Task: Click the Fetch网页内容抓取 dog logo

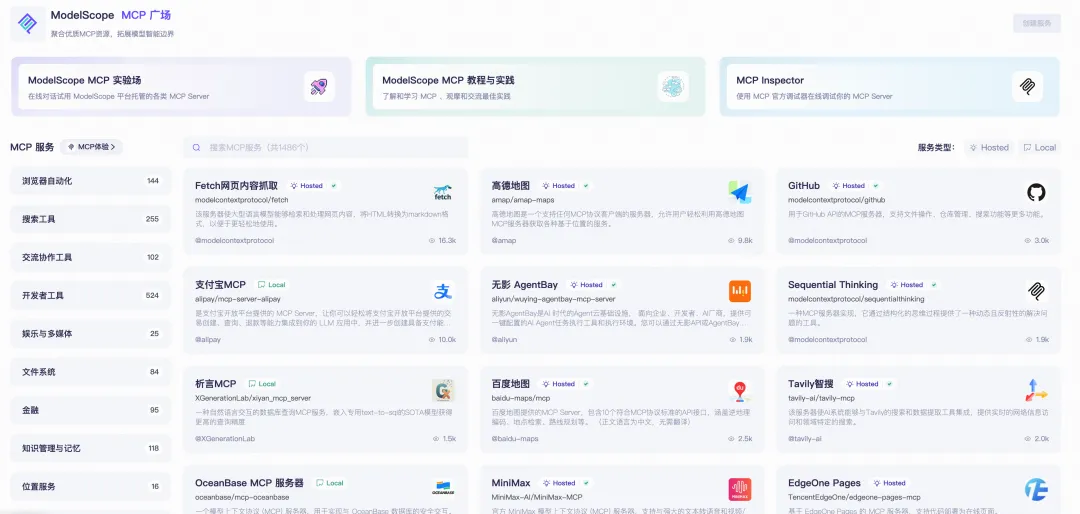Action: tap(443, 192)
